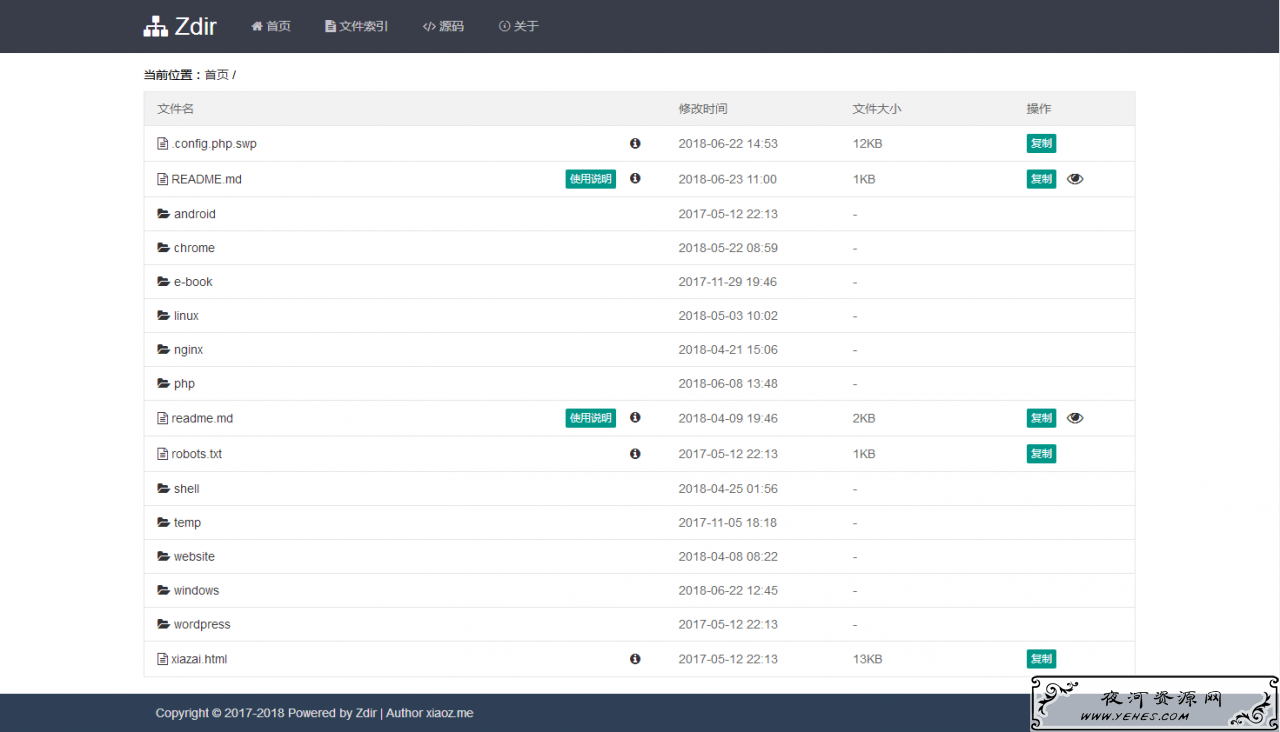Open the nginx folder link

[188, 350]
